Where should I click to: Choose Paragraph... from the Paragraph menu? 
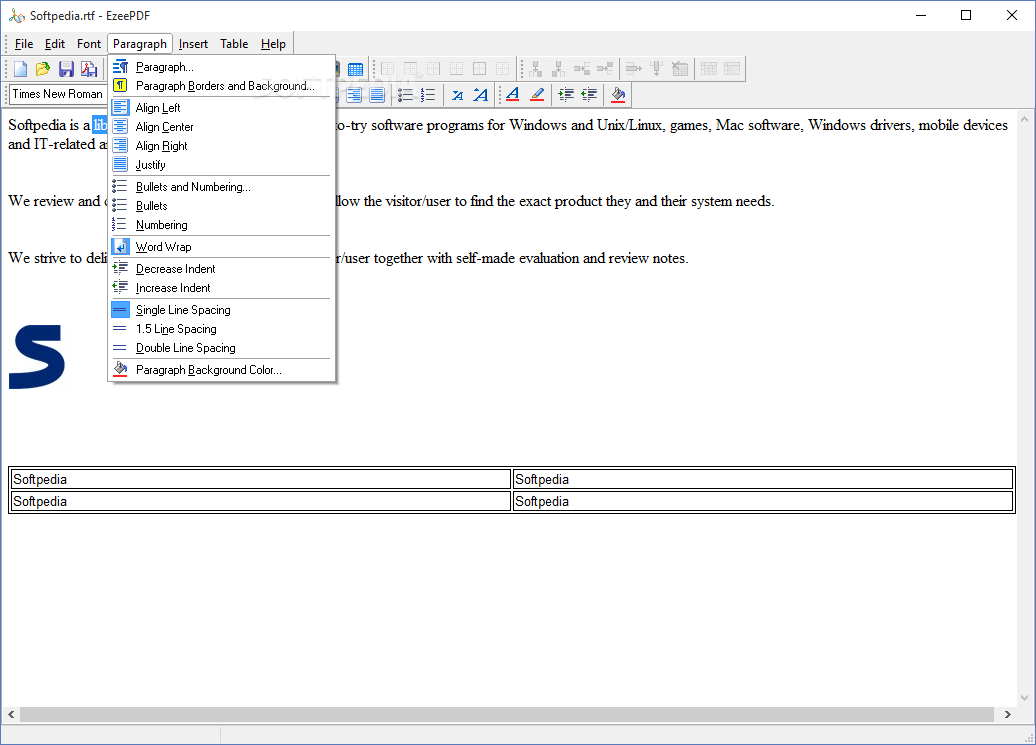221,67
